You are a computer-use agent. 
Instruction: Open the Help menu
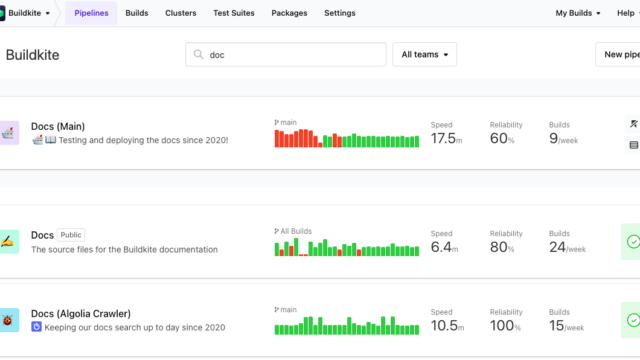[x=628, y=13]
